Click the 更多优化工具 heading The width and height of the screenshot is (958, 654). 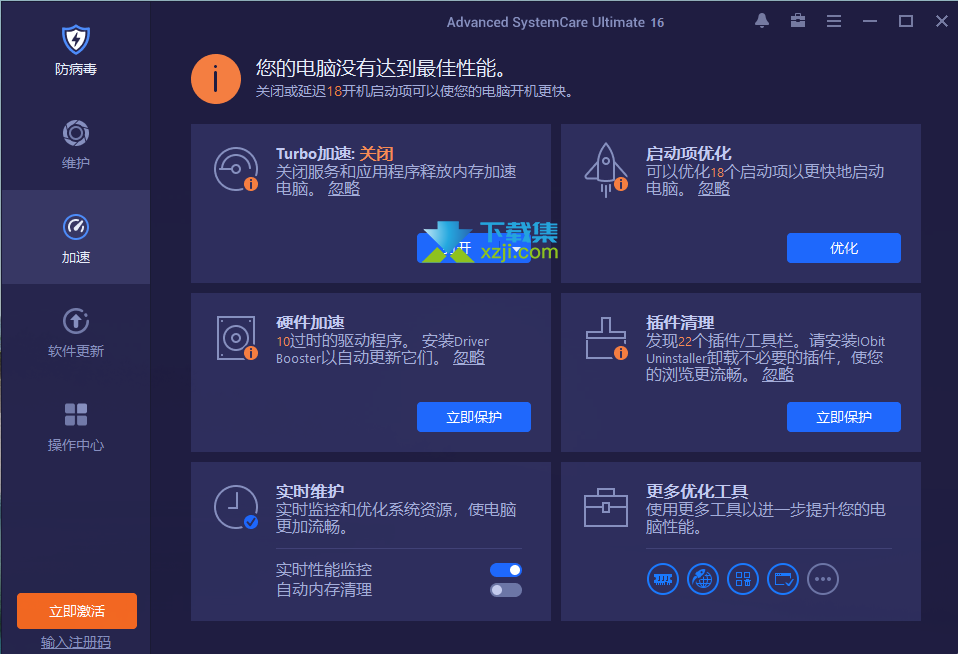[x=697, y=491]
